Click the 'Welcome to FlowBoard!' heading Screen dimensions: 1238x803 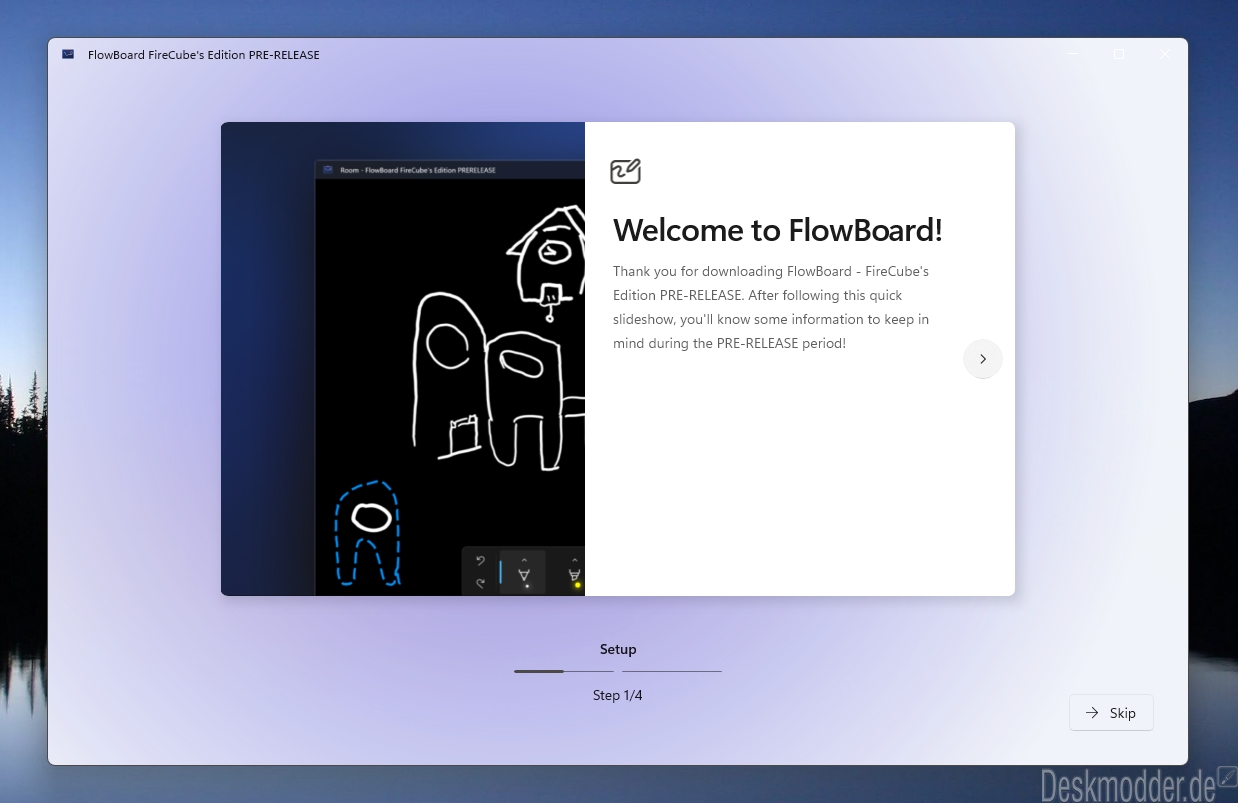(x=778, y=230)
